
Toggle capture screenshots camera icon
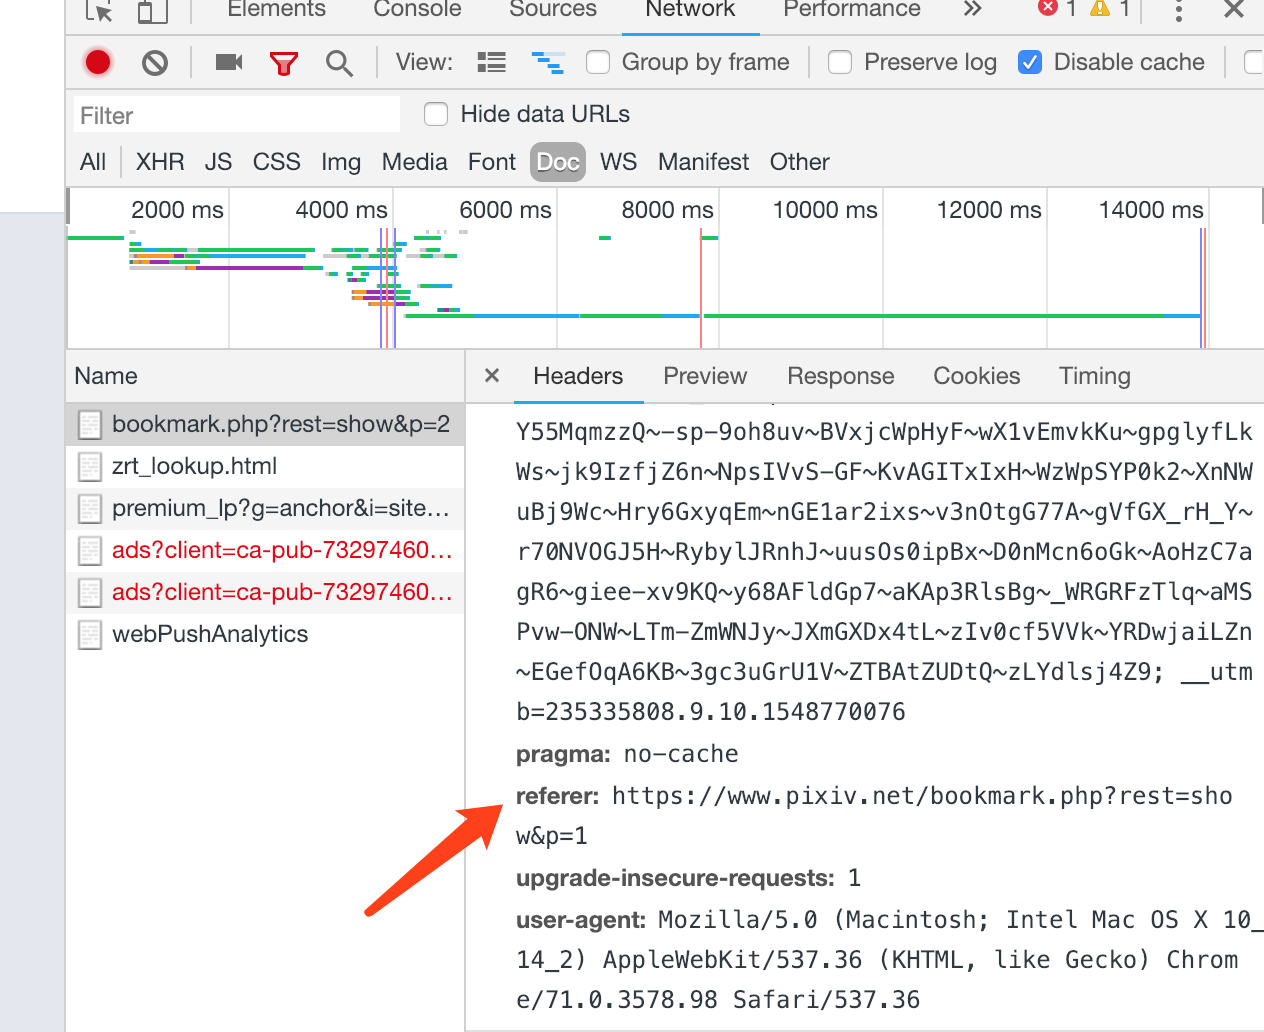[x=229, y=63]
